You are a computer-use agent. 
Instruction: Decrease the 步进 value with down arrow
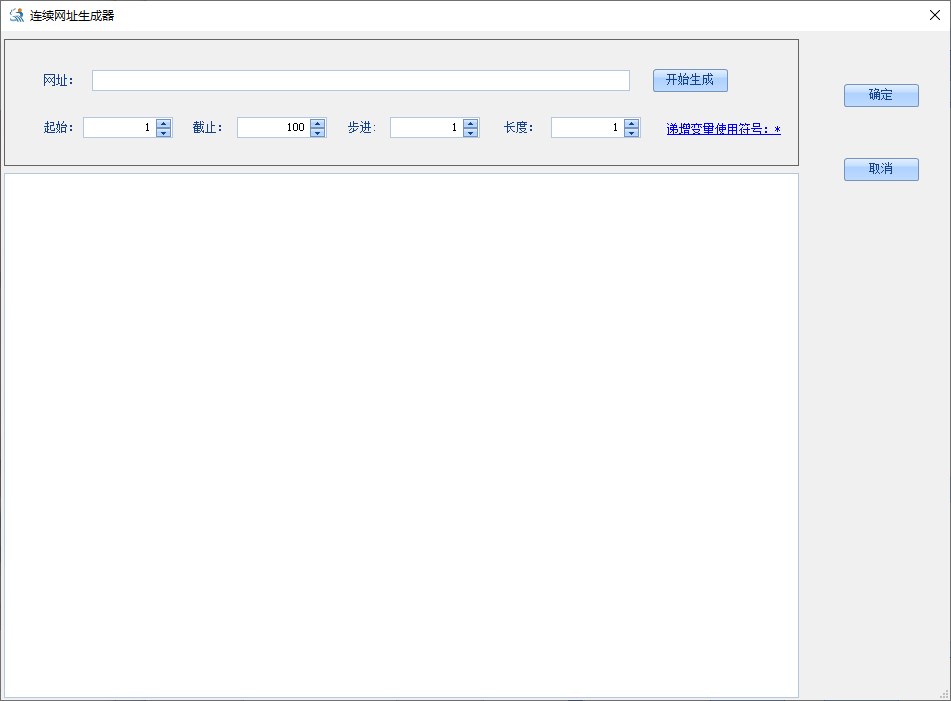(x=471, y=133)
